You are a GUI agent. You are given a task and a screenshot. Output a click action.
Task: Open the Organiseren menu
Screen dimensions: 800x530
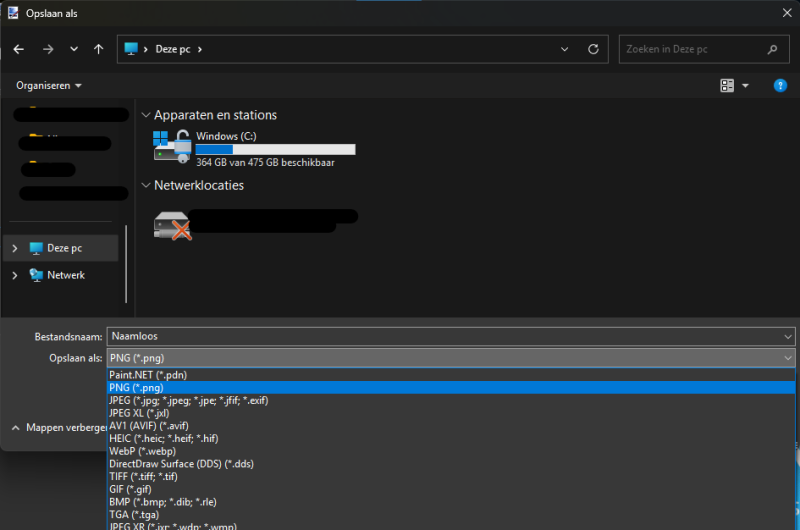(48, 86)
